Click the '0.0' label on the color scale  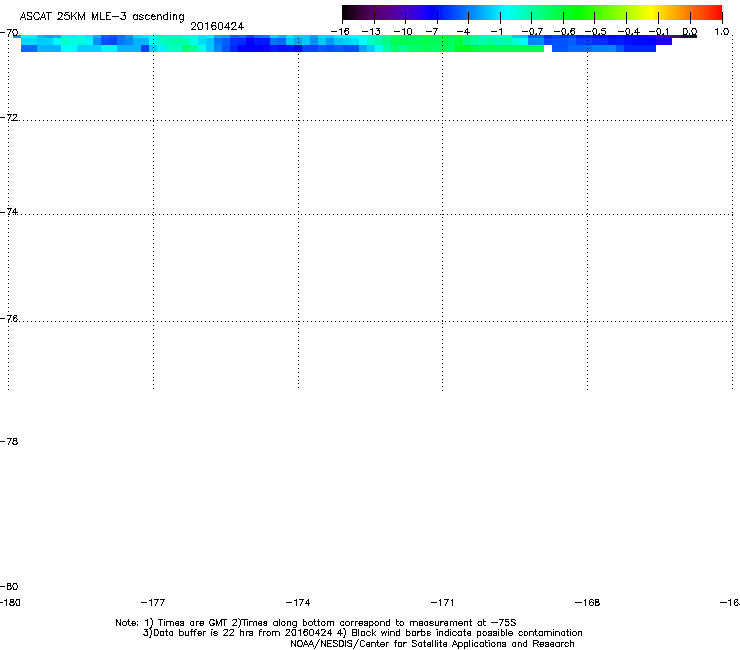(690, 32)
